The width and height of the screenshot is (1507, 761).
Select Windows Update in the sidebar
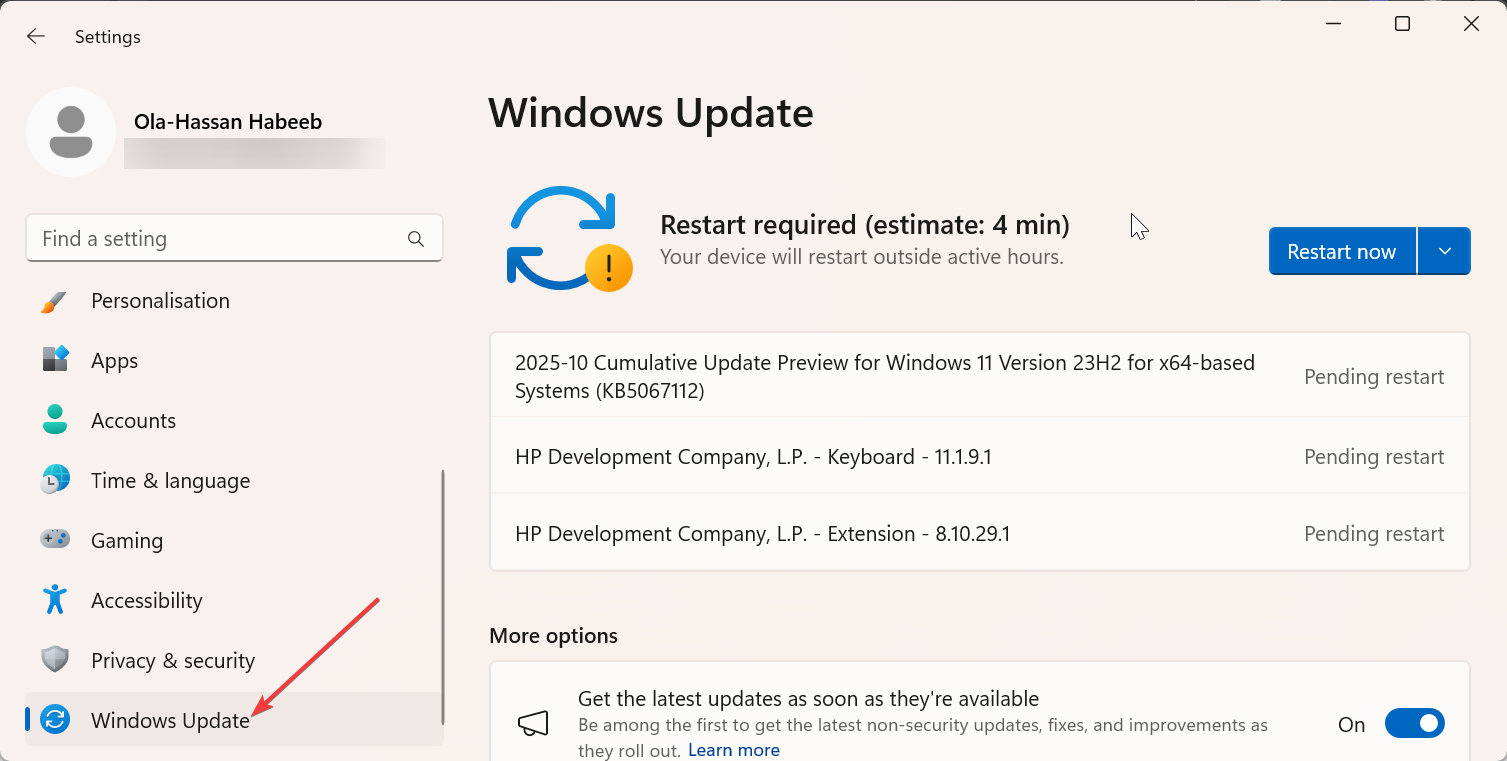(x=170, y=720)
